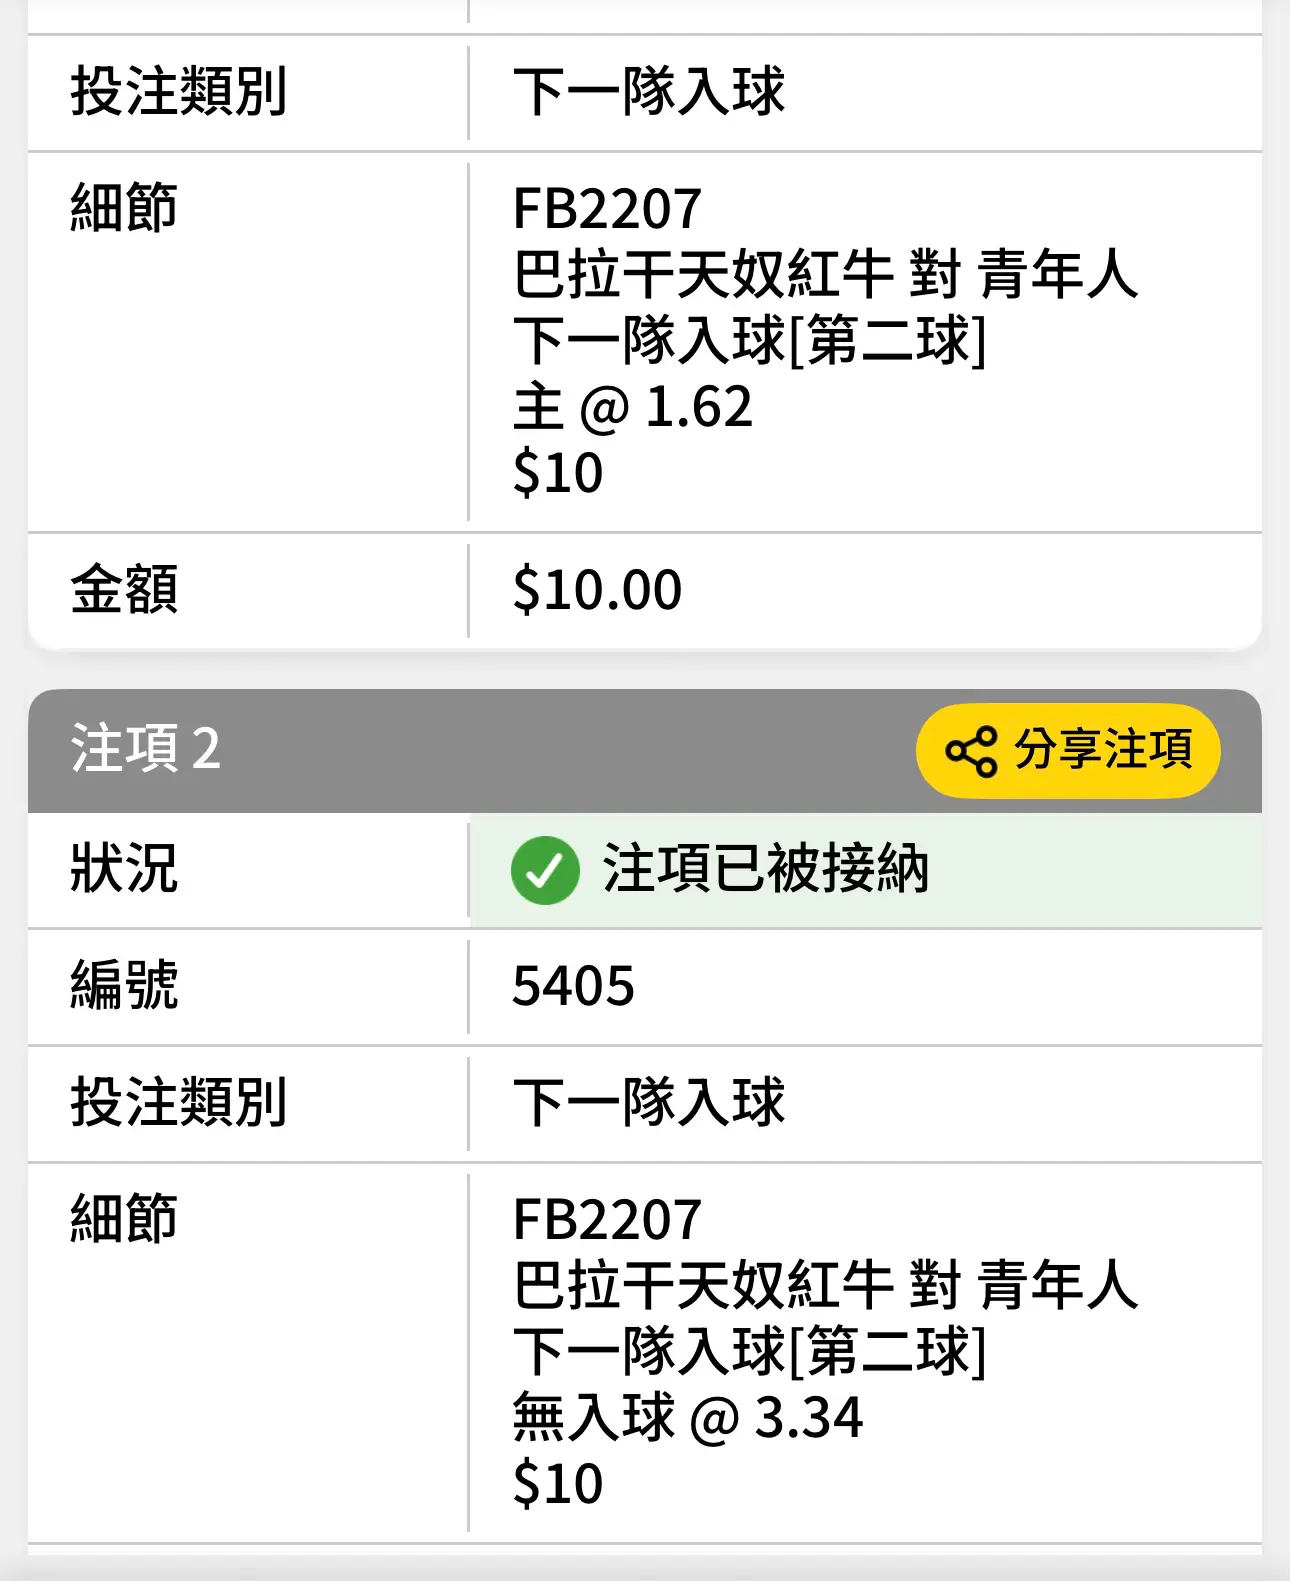The width and height of the screenshot is (1290, 1581).
Task: Select bet number 5405
Action: (573, 986)
